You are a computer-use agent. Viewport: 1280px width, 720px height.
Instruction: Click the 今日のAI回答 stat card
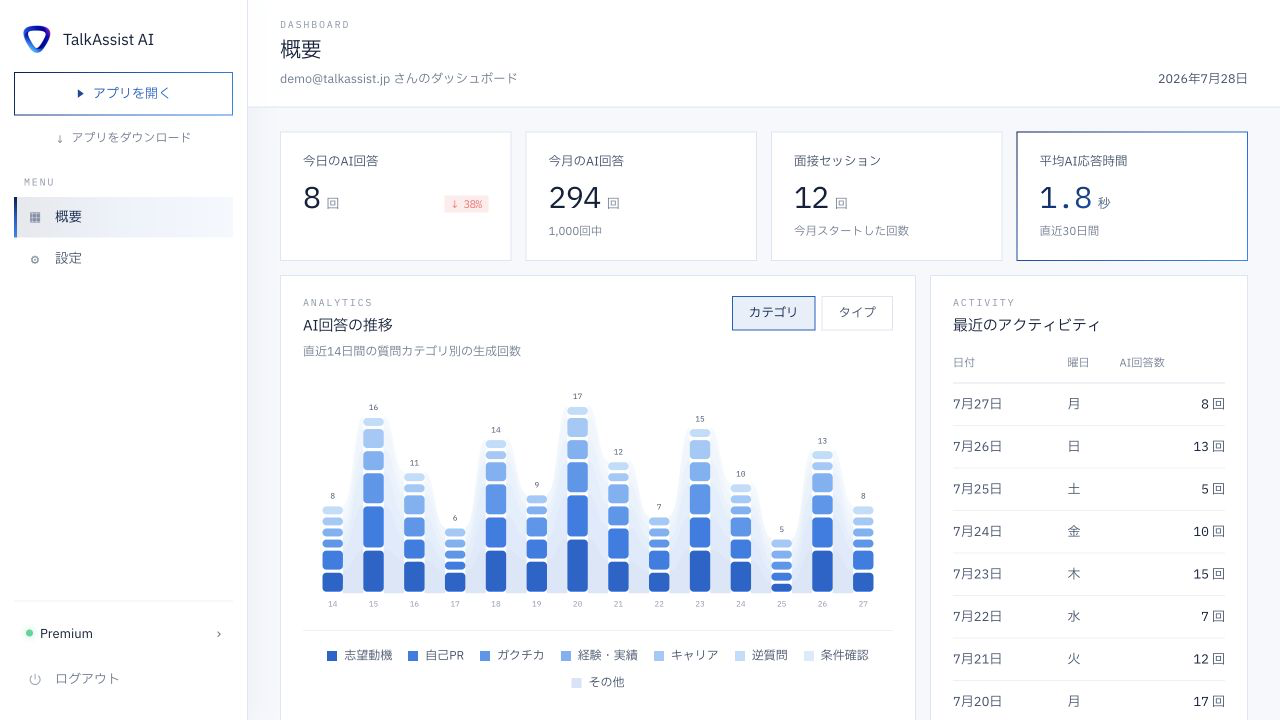(x=396, y=196)
